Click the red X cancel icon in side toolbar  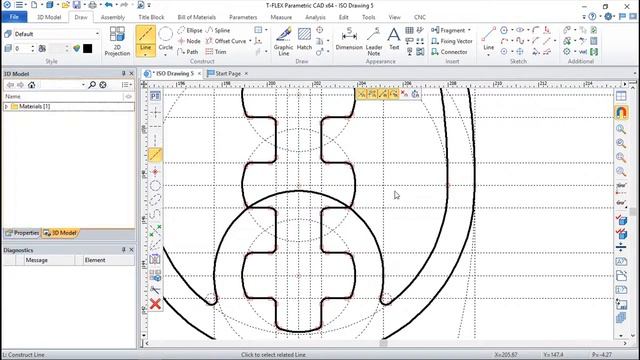click(x=155, y=304)
